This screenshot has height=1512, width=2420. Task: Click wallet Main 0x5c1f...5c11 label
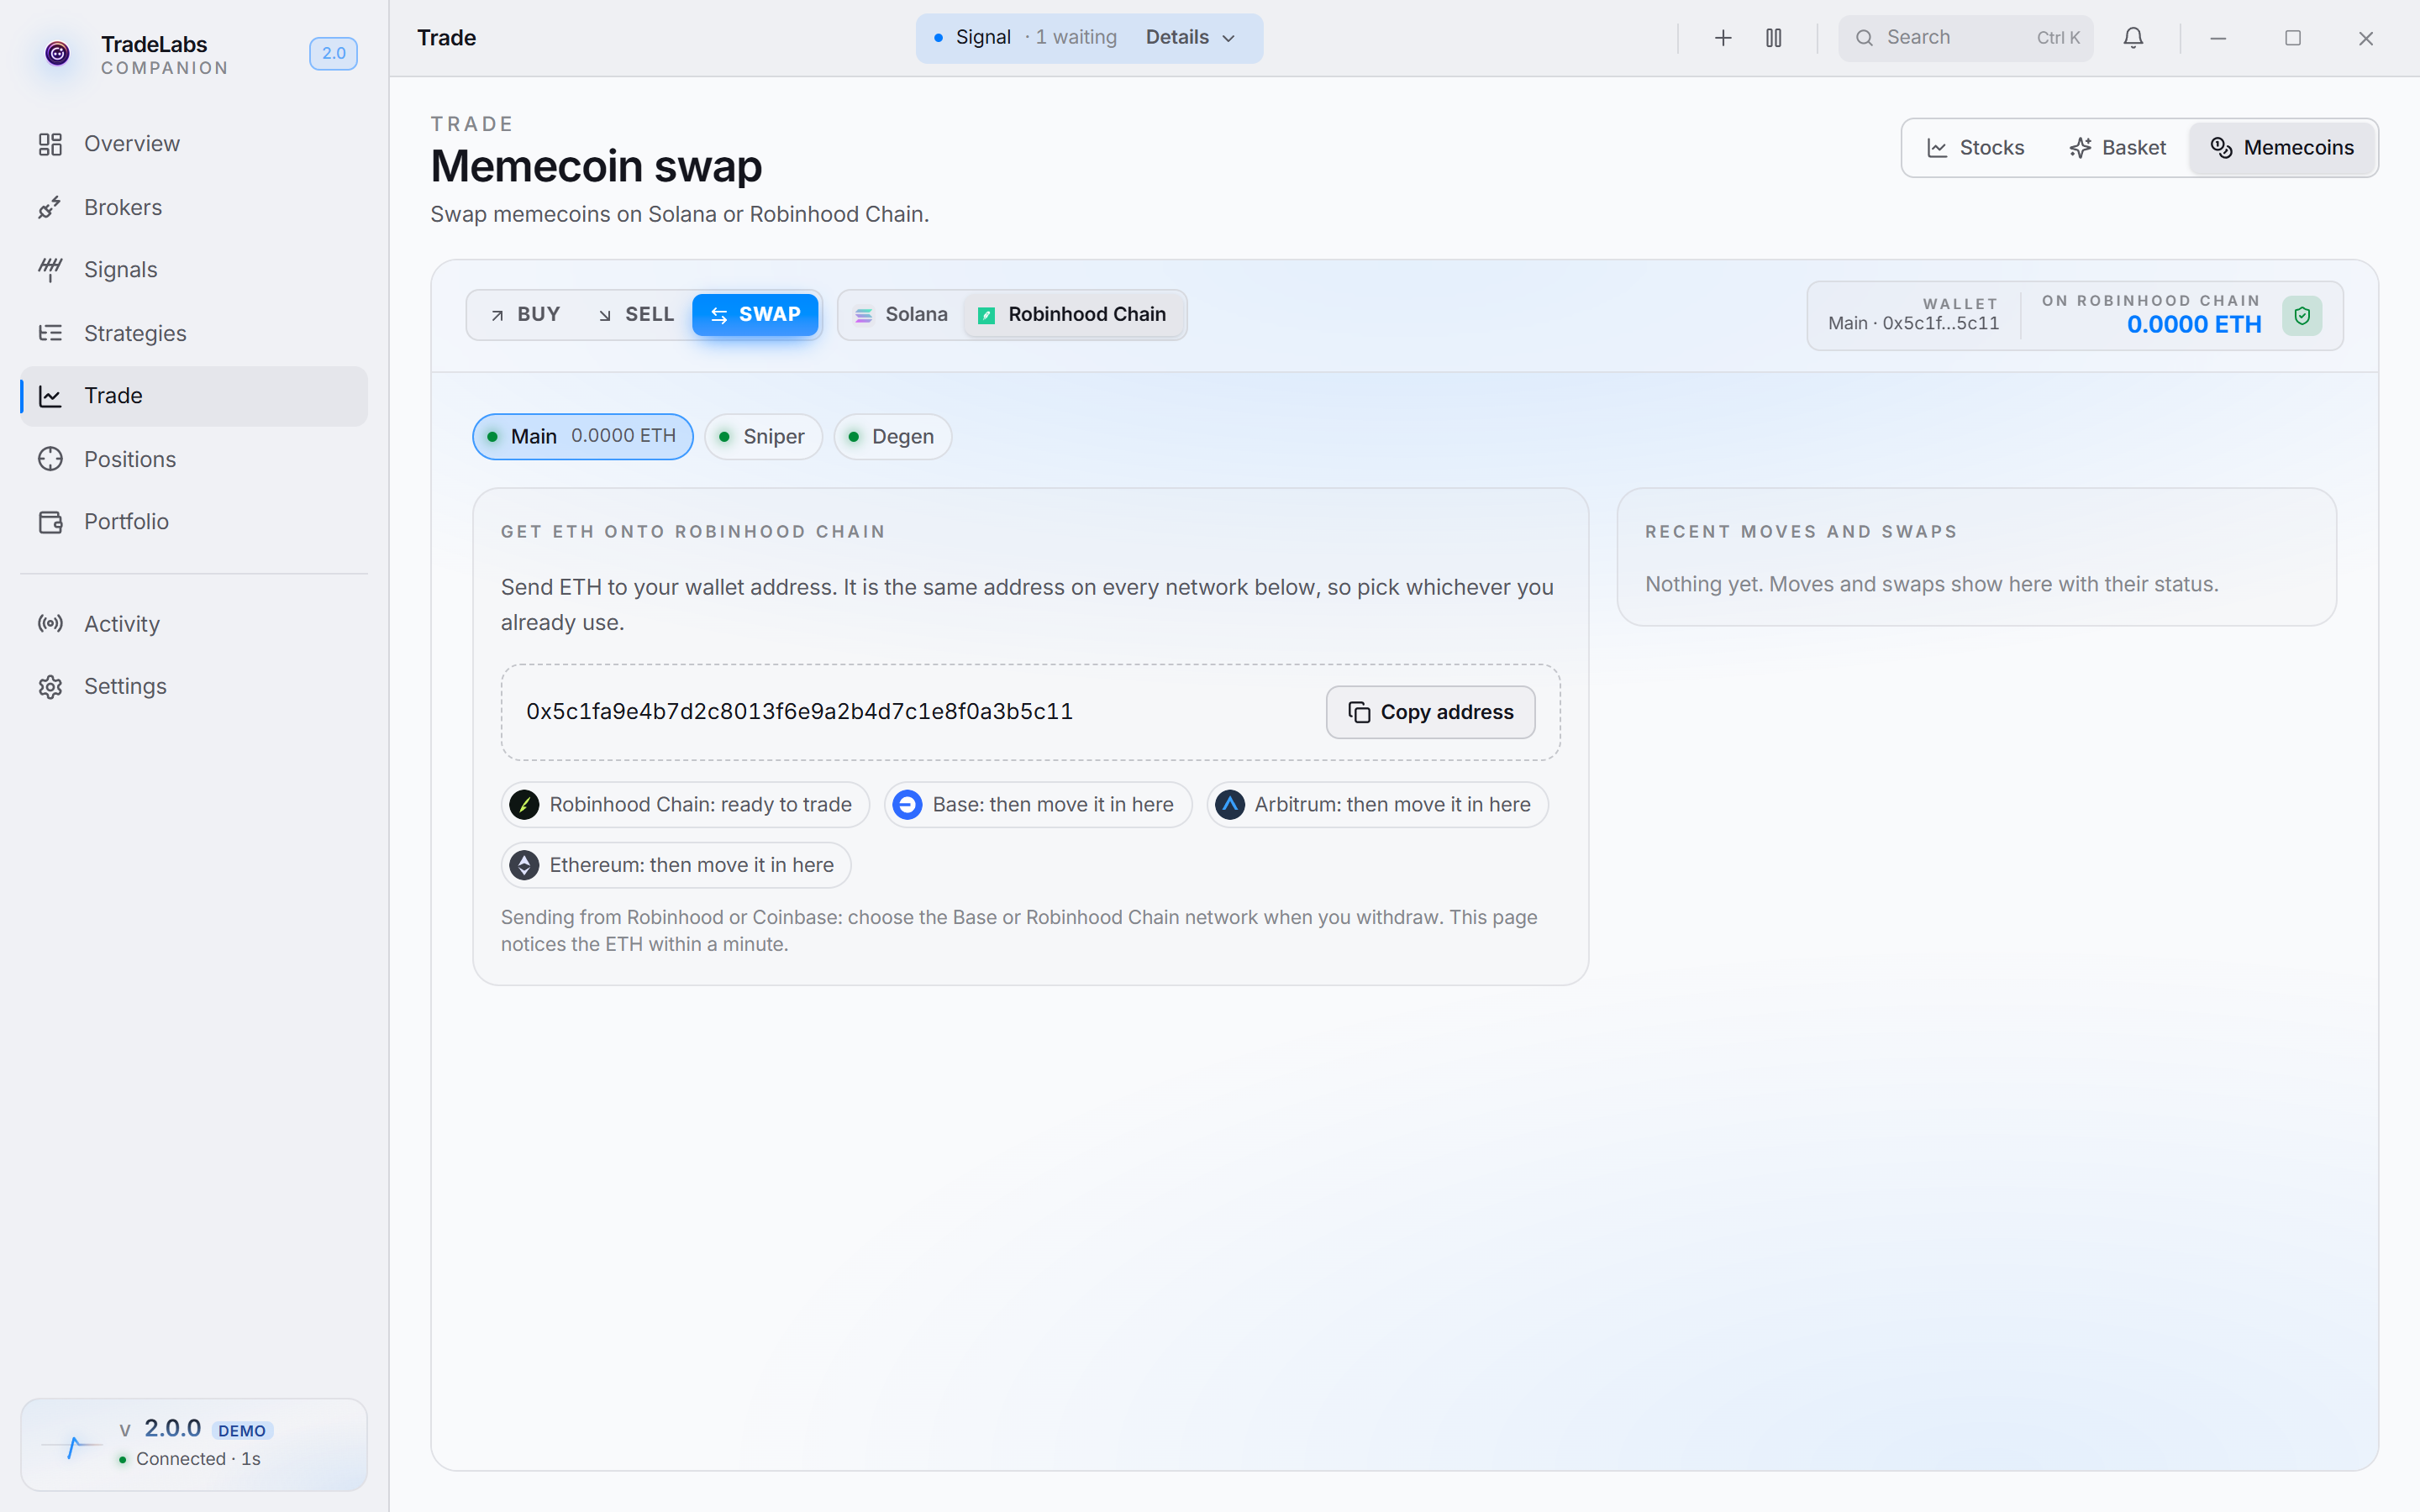[x=1913, y=323]
